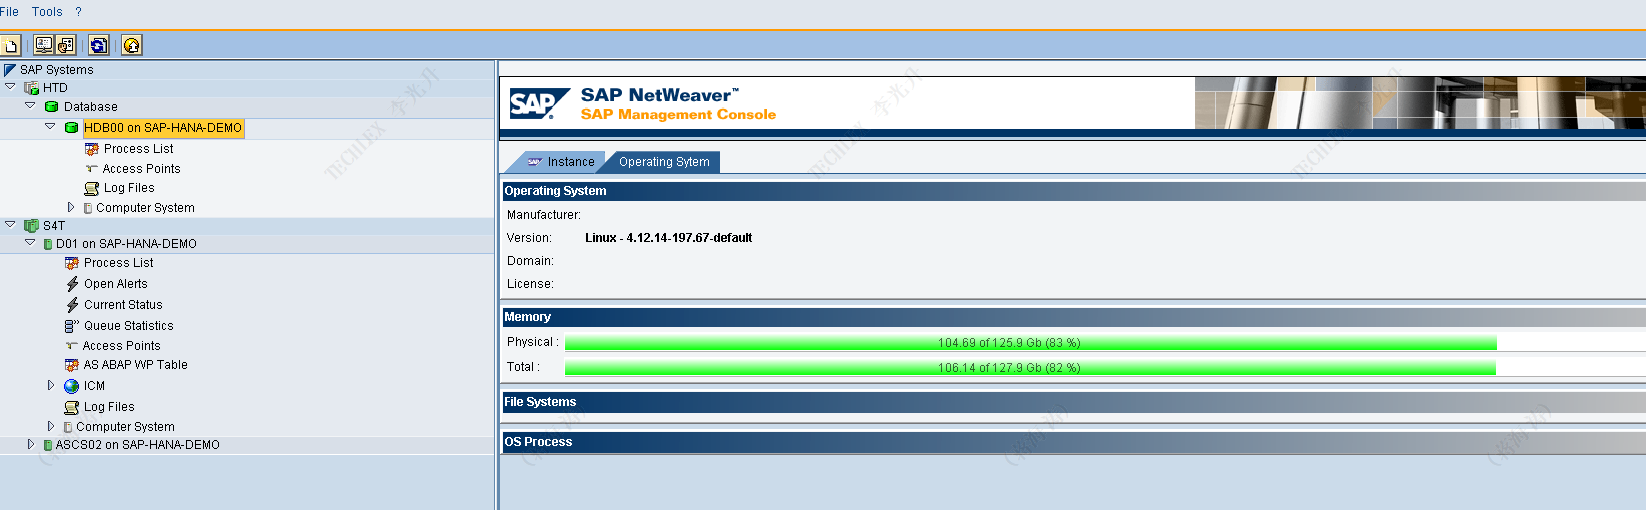Click the Operating System section header

[1073, 191]
